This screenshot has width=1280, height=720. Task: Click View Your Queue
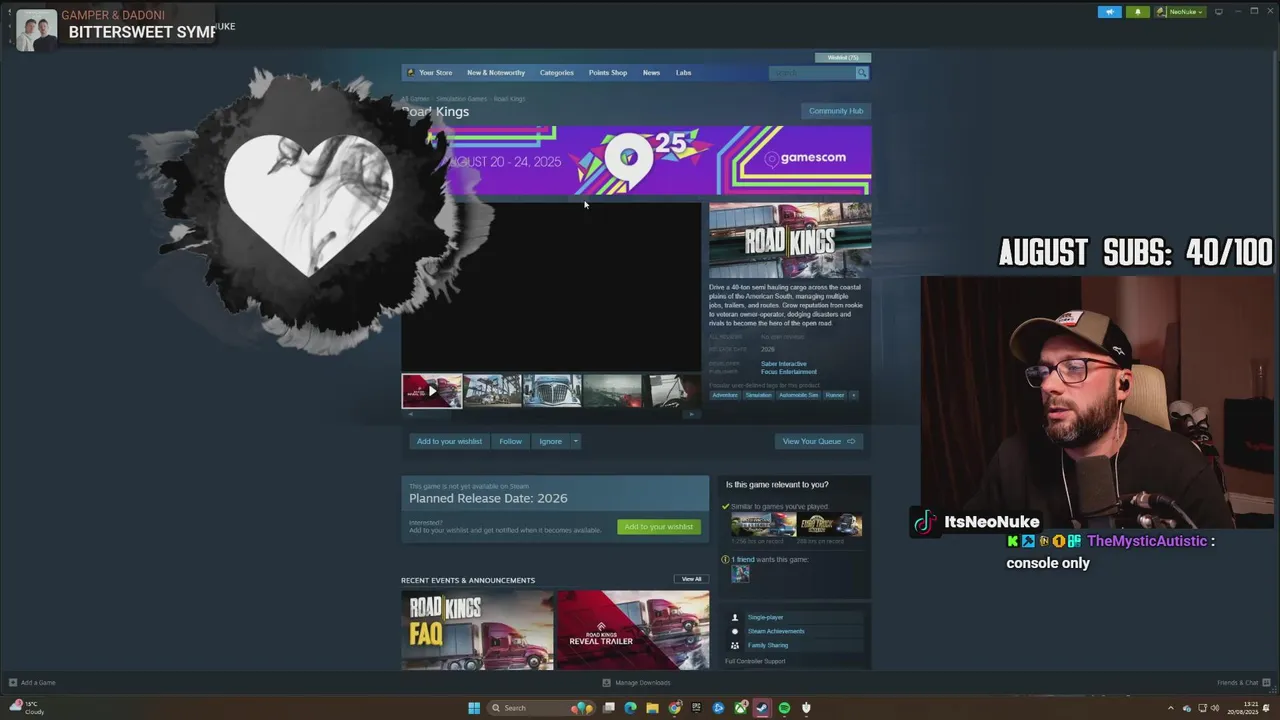[x=819, y=441]
